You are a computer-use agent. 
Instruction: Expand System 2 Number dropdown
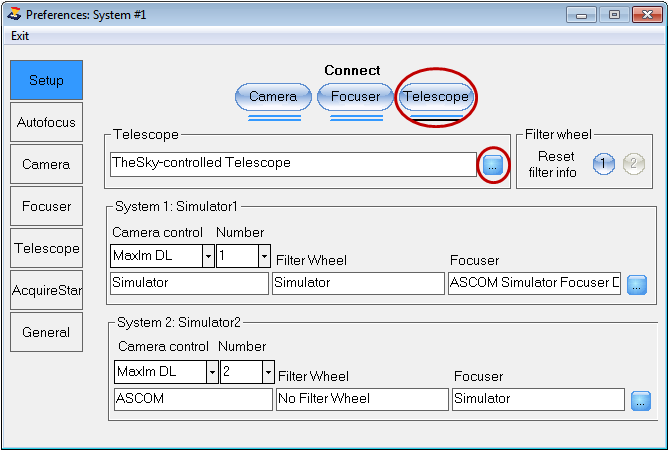268,372
